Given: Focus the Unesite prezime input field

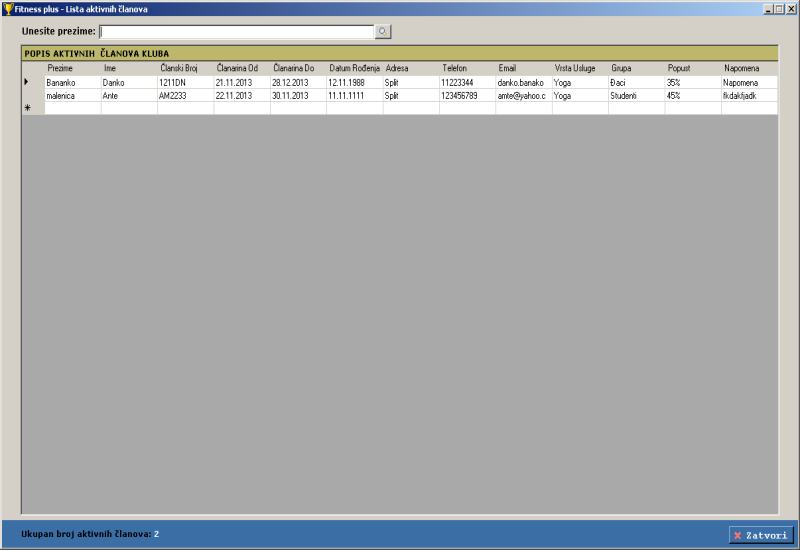Looking at the screenshot, I should point(237,32).
